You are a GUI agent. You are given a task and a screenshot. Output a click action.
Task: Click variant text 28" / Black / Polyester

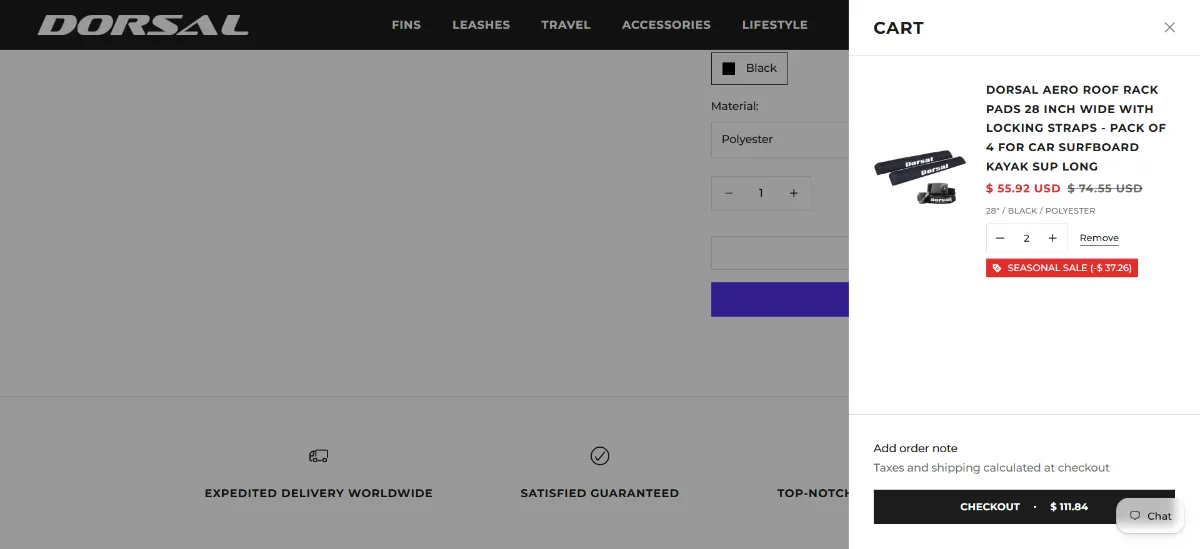tap(1040, 211)
